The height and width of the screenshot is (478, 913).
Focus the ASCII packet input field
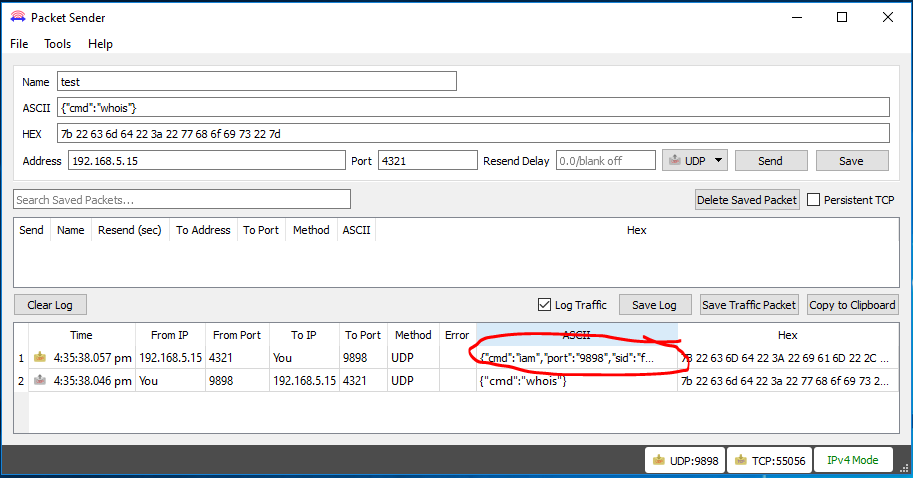(473, 108)
